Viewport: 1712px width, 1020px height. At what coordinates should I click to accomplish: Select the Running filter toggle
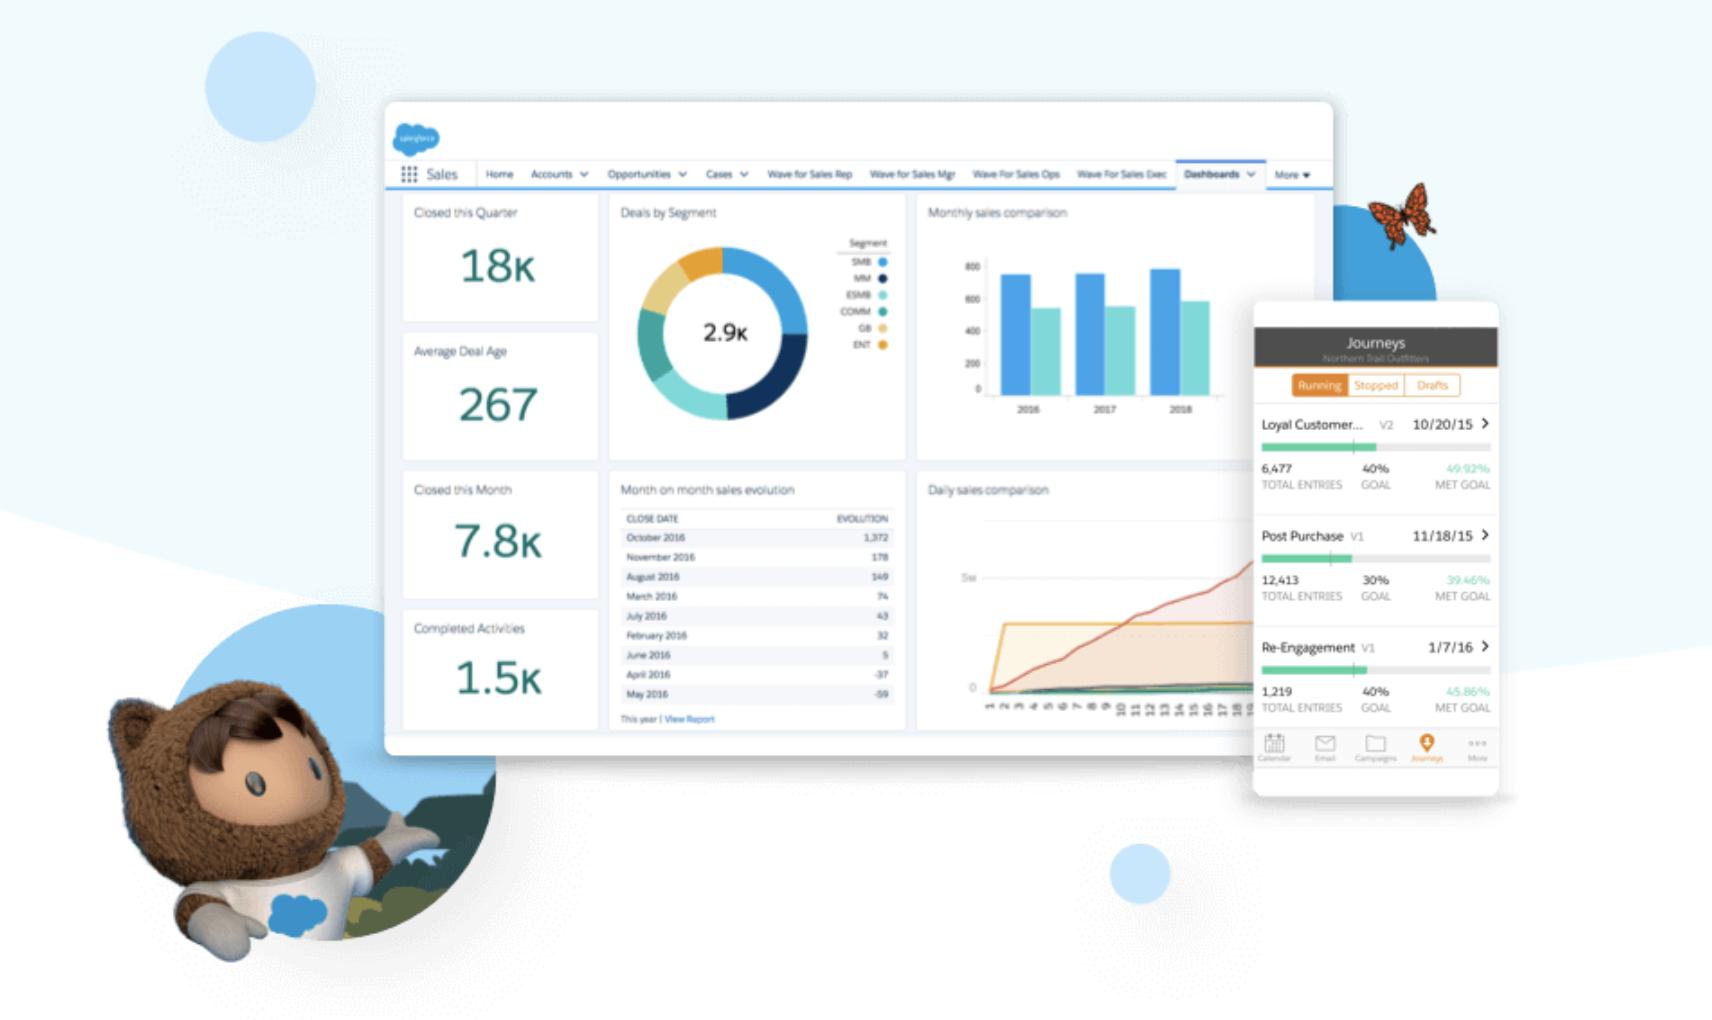pos(1319,385)
